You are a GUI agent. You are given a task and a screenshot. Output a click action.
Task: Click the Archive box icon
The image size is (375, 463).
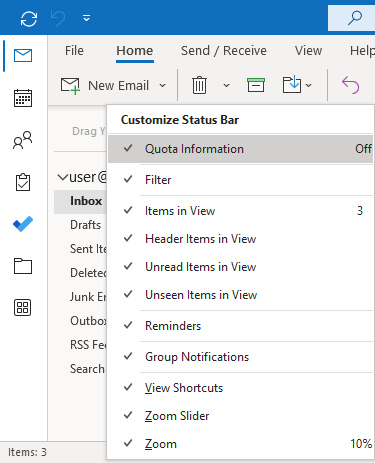tap(256, 85)
